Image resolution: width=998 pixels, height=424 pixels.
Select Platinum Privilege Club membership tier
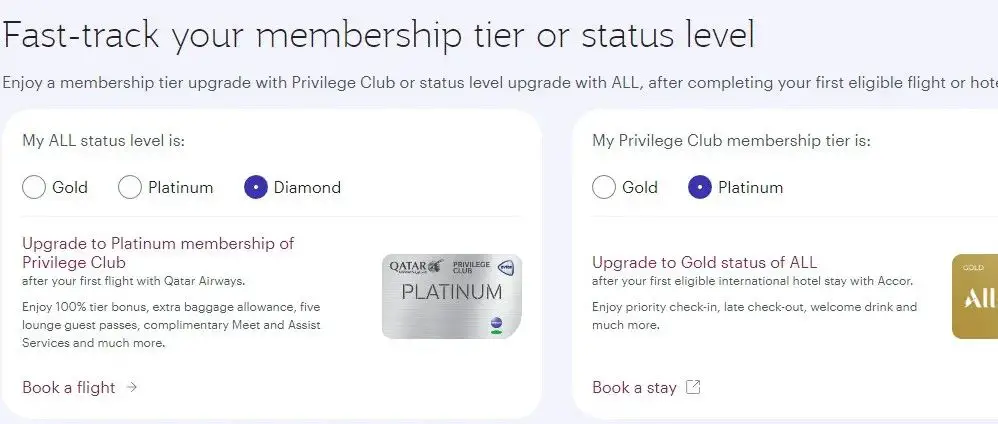coord(700,187)
